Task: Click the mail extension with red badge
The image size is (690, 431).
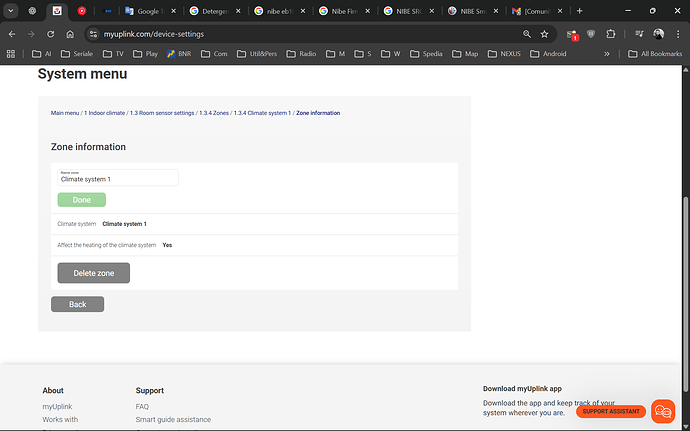Action: coord(572,34)
